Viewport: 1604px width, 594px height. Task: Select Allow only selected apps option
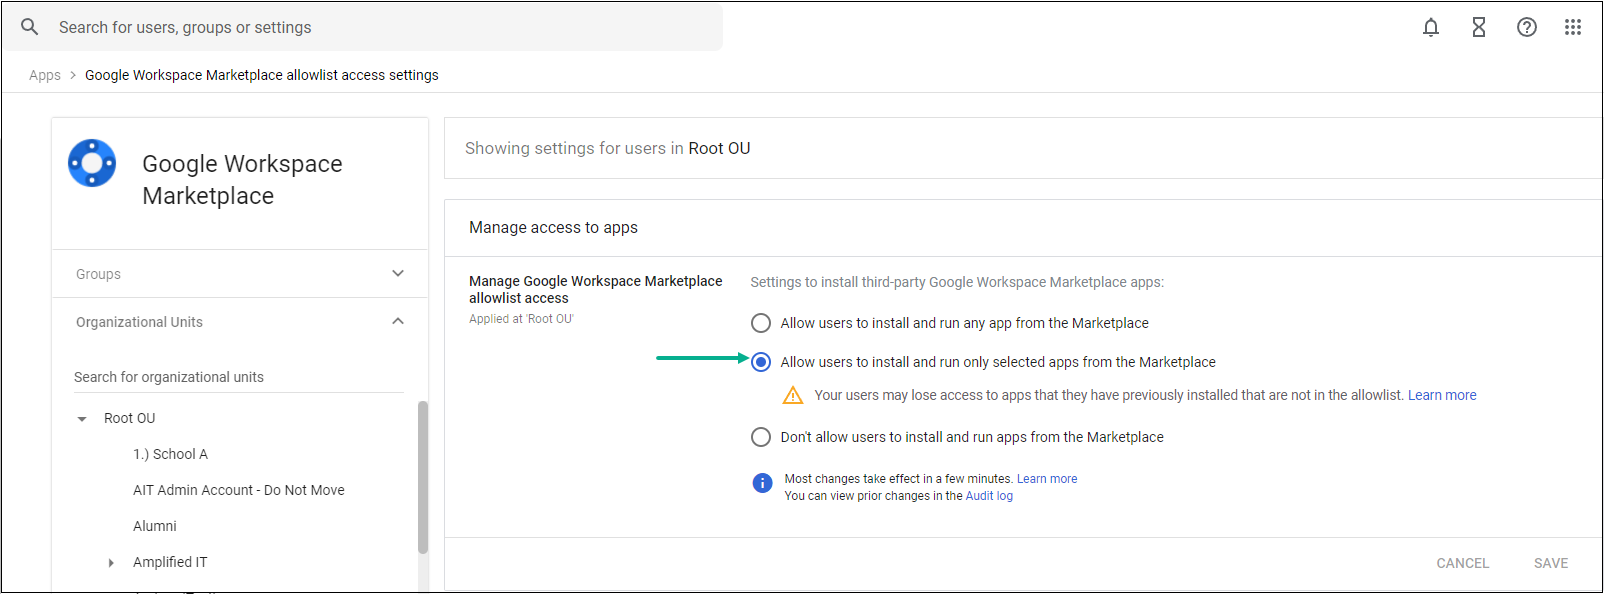[x=761, y=362]
